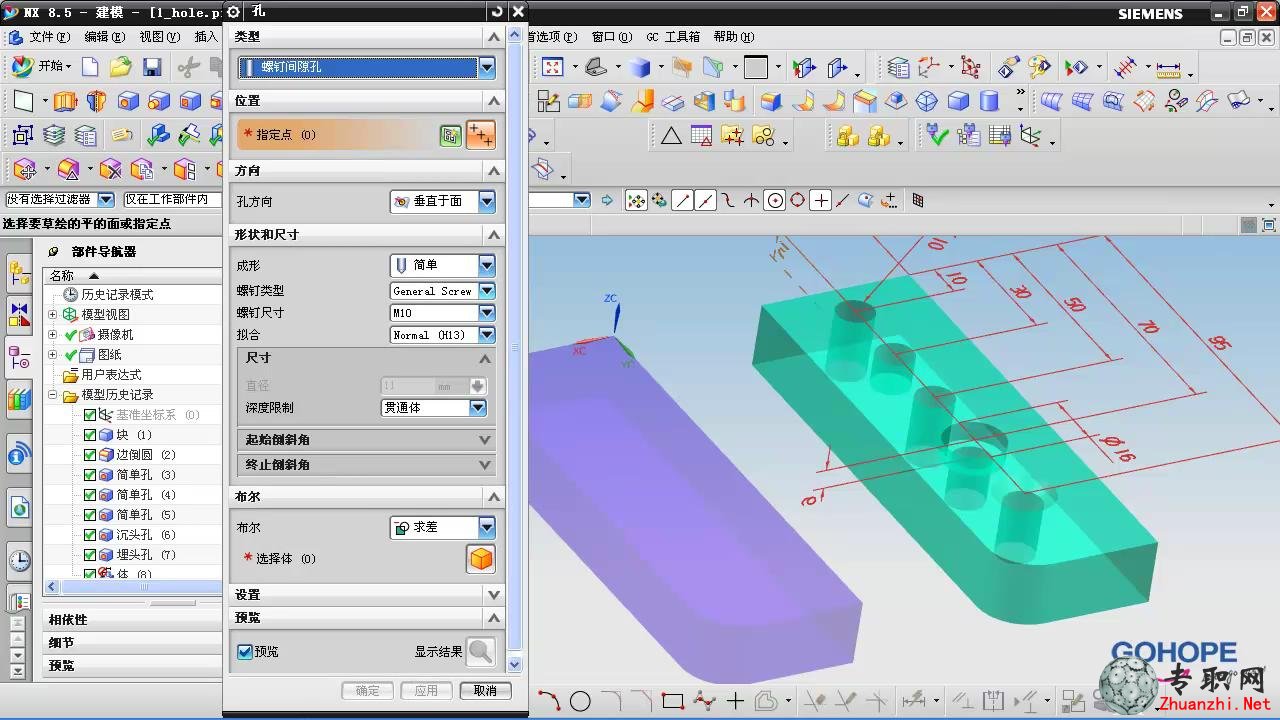The image size is (1280, 720).
Task: Toggle checkbox for 简单孔 (5) feature
Action: click(90, 515)
